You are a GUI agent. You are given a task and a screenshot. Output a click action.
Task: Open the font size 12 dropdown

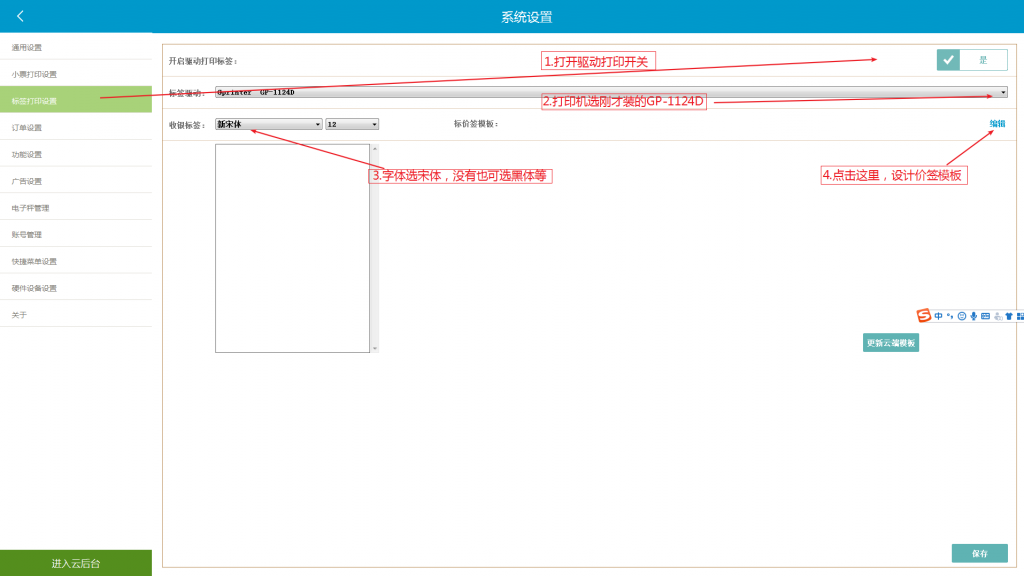coord(352,124)
